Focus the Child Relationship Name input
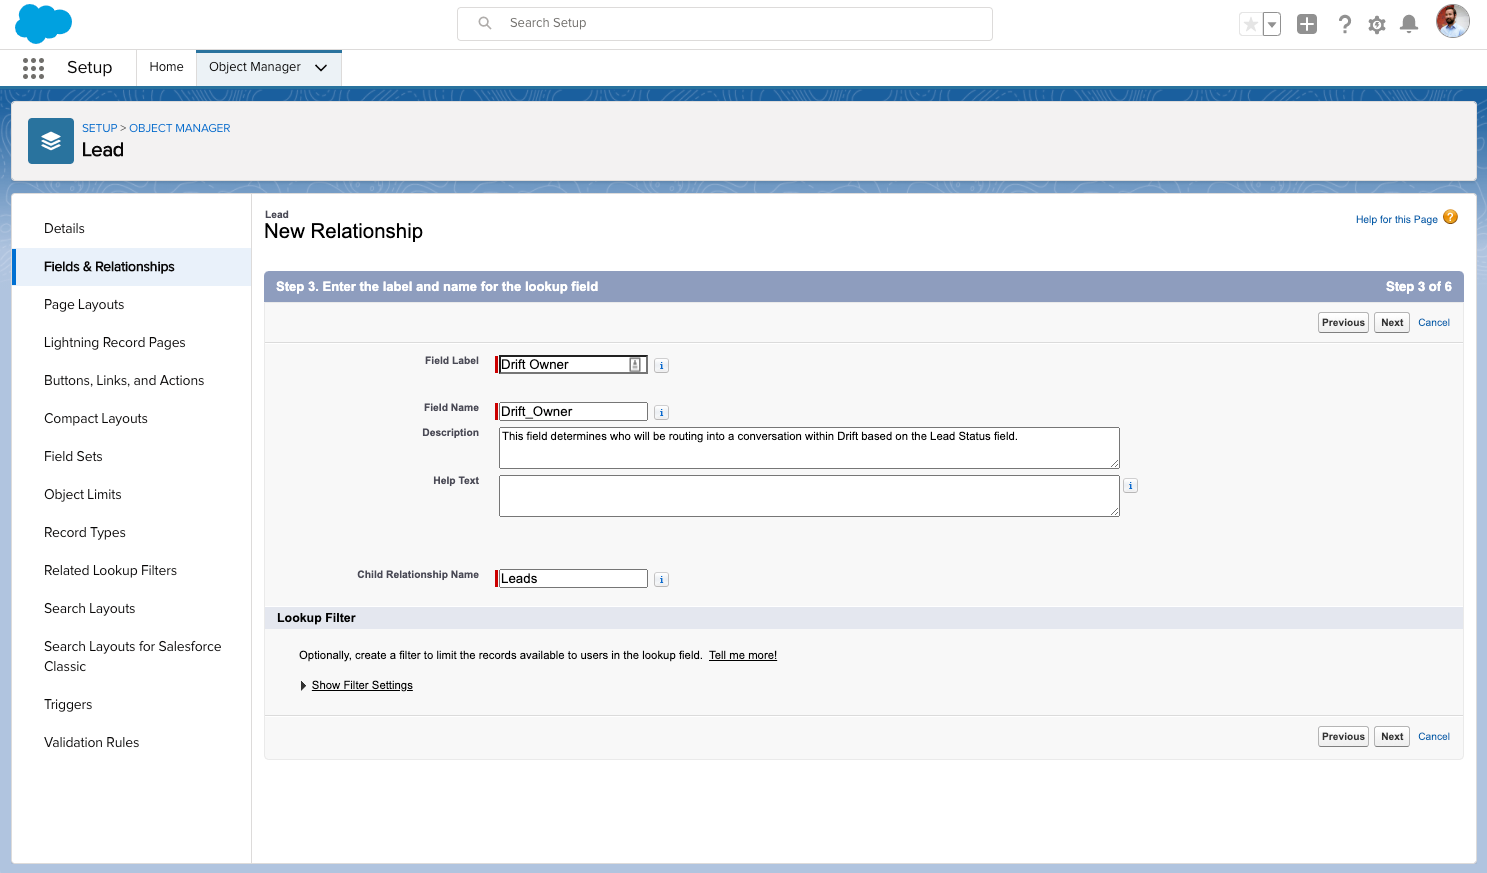Viewport: 1487px width, 873px height. (x=573, y=579)
